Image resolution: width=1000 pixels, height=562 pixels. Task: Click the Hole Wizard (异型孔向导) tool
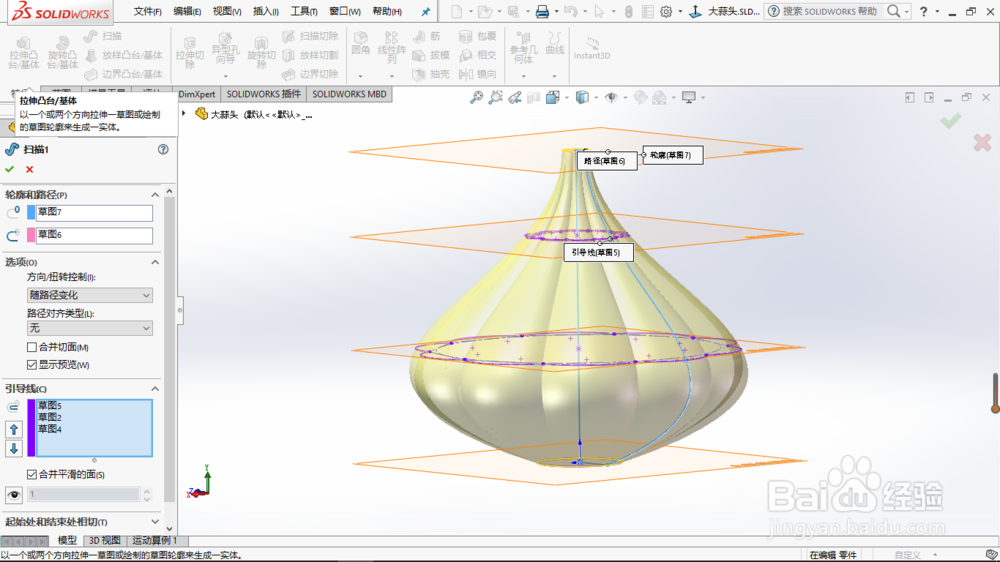pyautogui.click(x=224, y=51)
